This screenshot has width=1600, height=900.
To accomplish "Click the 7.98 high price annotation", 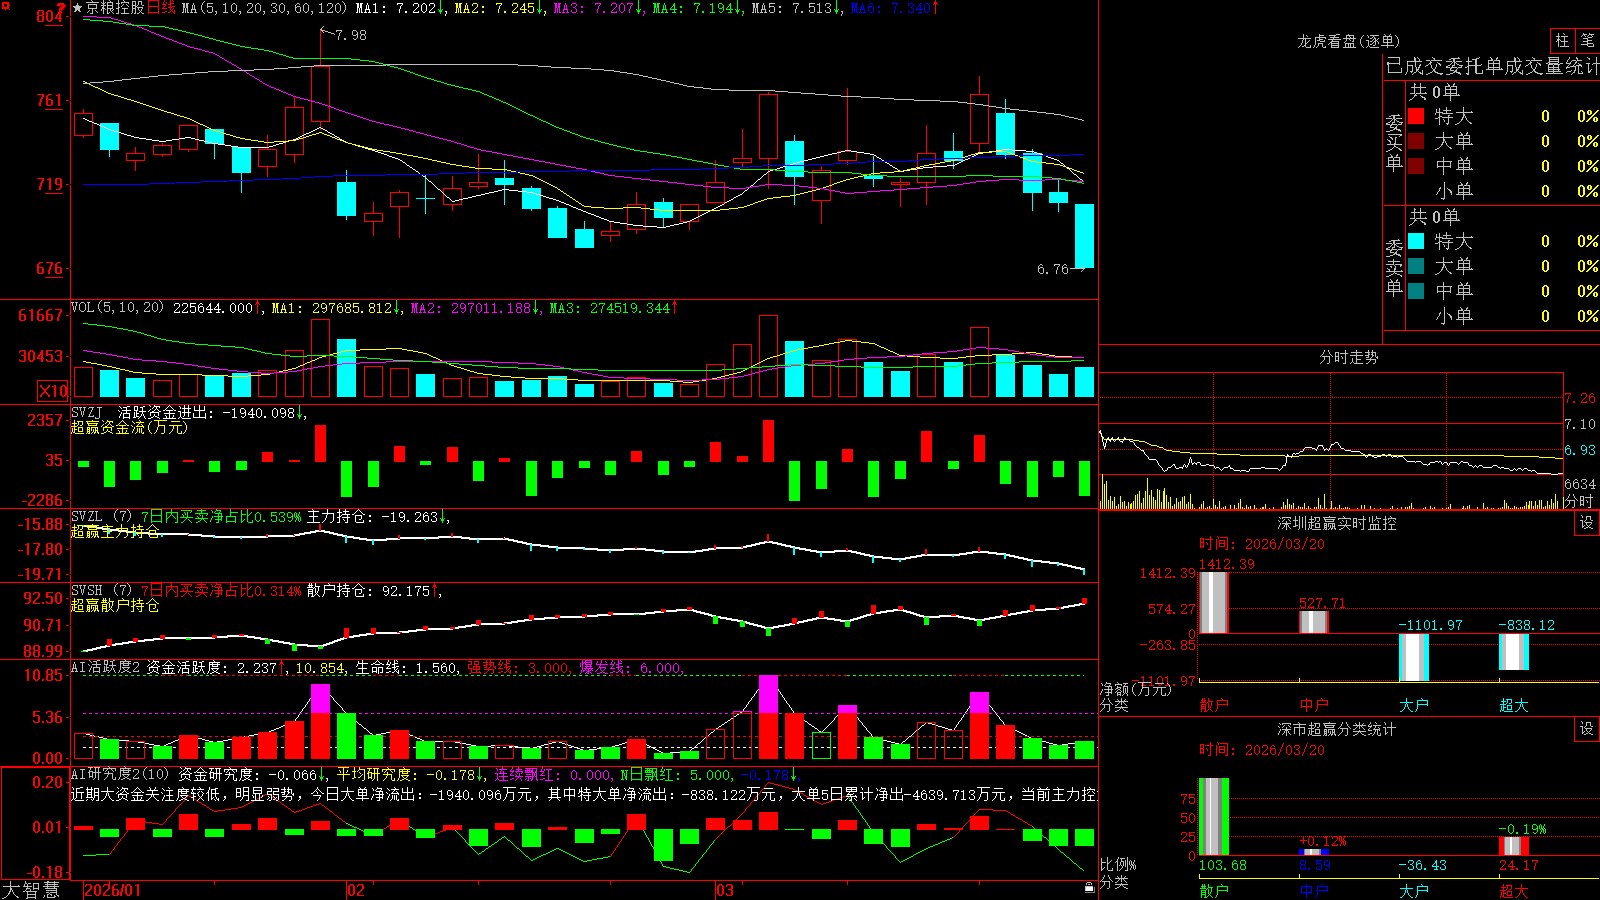I will coord(350,35).
